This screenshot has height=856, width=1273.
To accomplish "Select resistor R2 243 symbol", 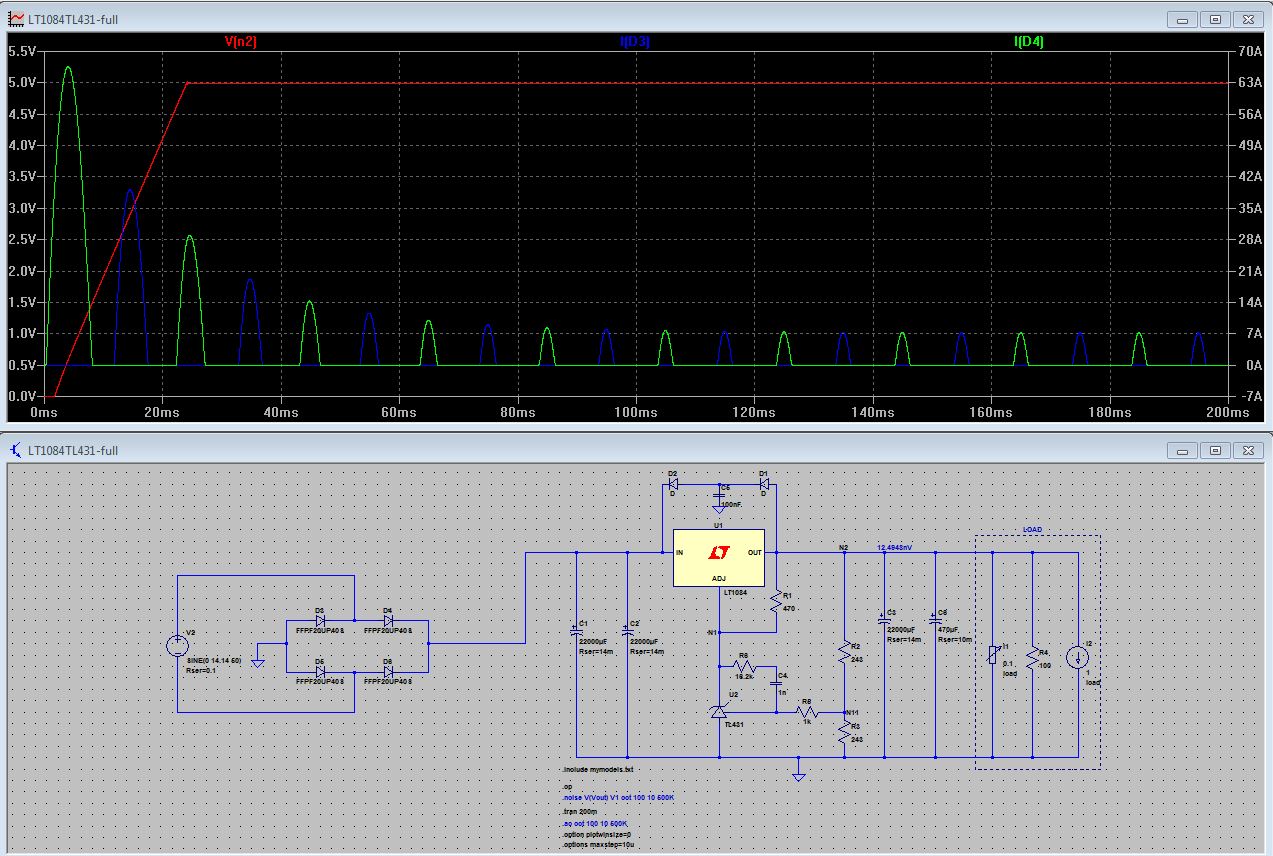I will tap(845, 652).
